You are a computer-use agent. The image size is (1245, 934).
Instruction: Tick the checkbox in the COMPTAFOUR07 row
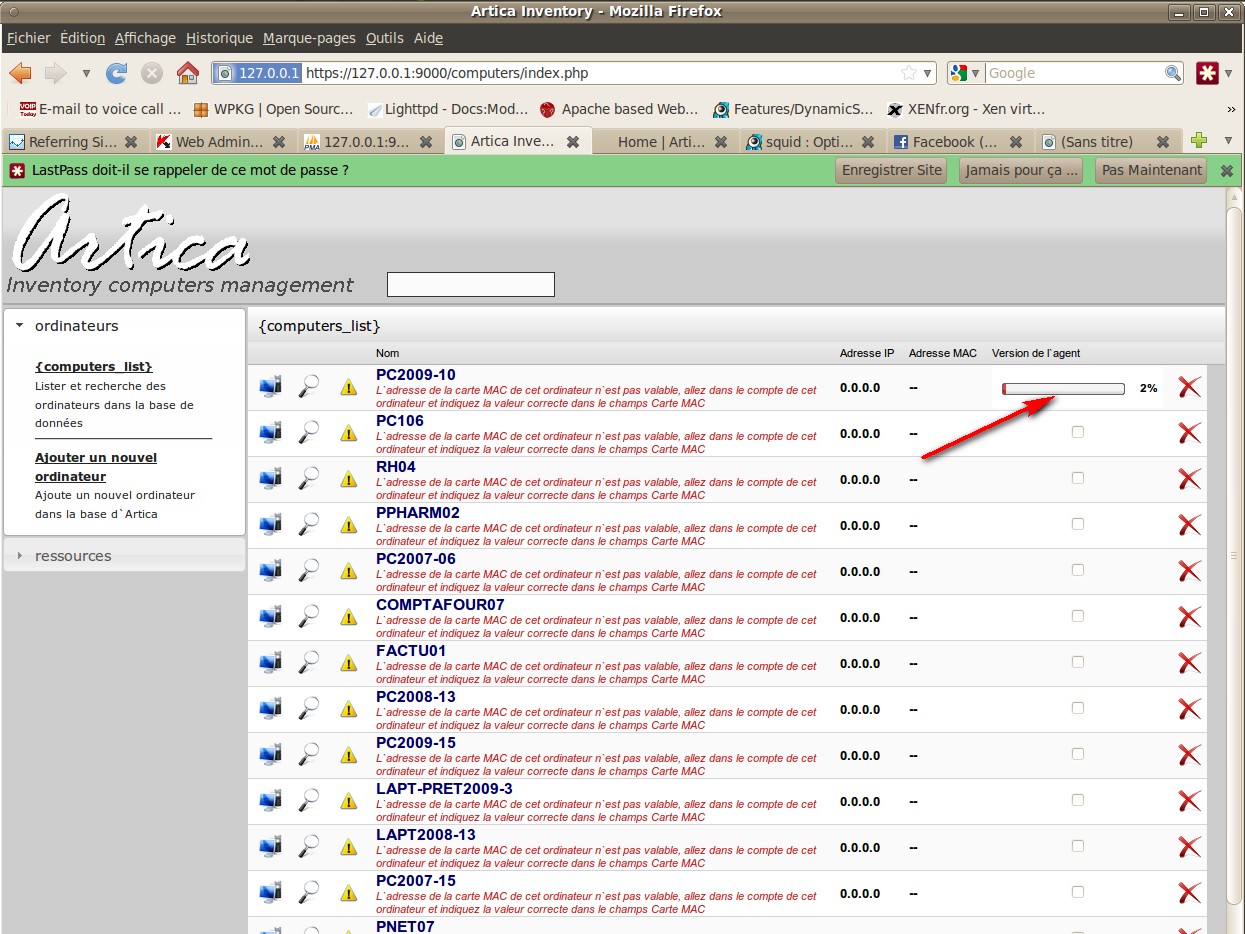[x=1077, y=616]
